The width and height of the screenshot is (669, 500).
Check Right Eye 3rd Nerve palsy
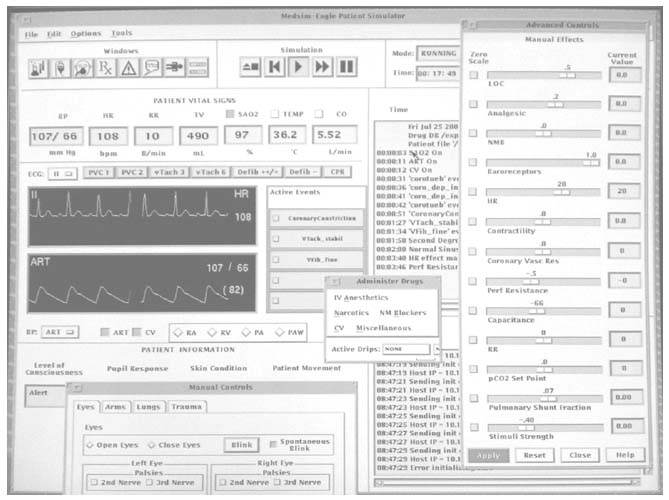277,483
